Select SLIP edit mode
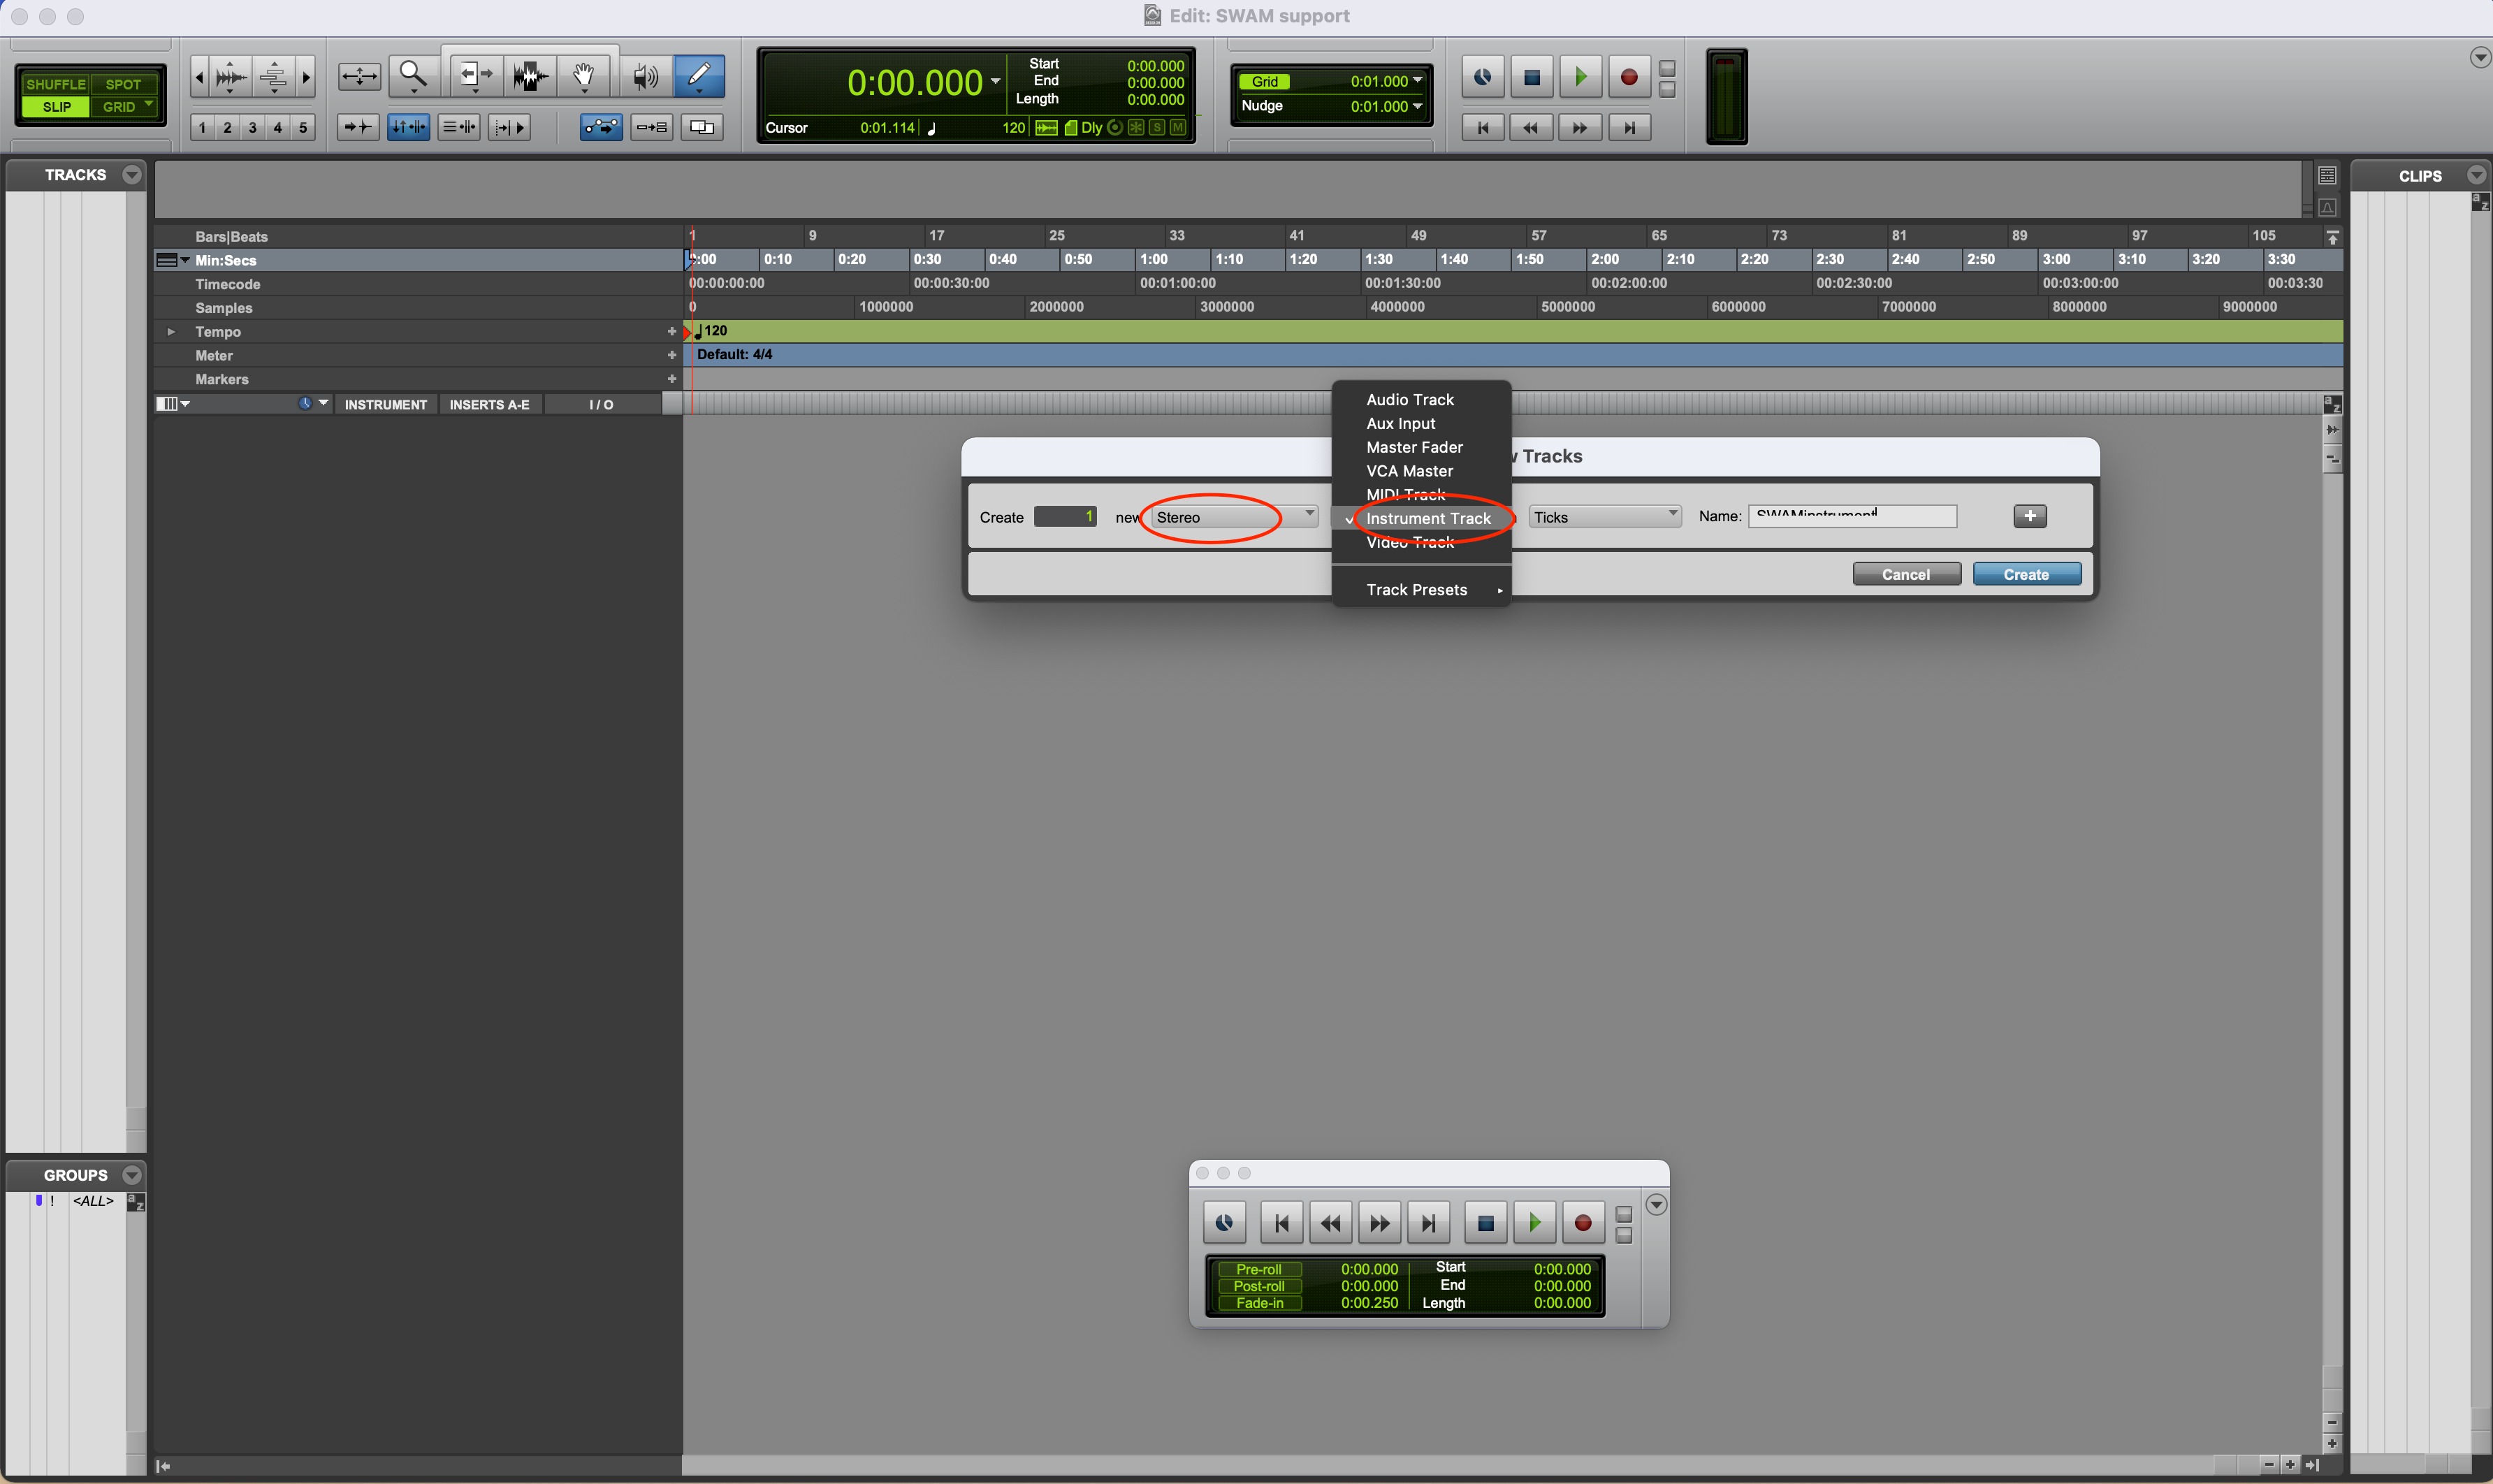The width and height of the screenshot is (2493, 1484). [x=56, y=107]
